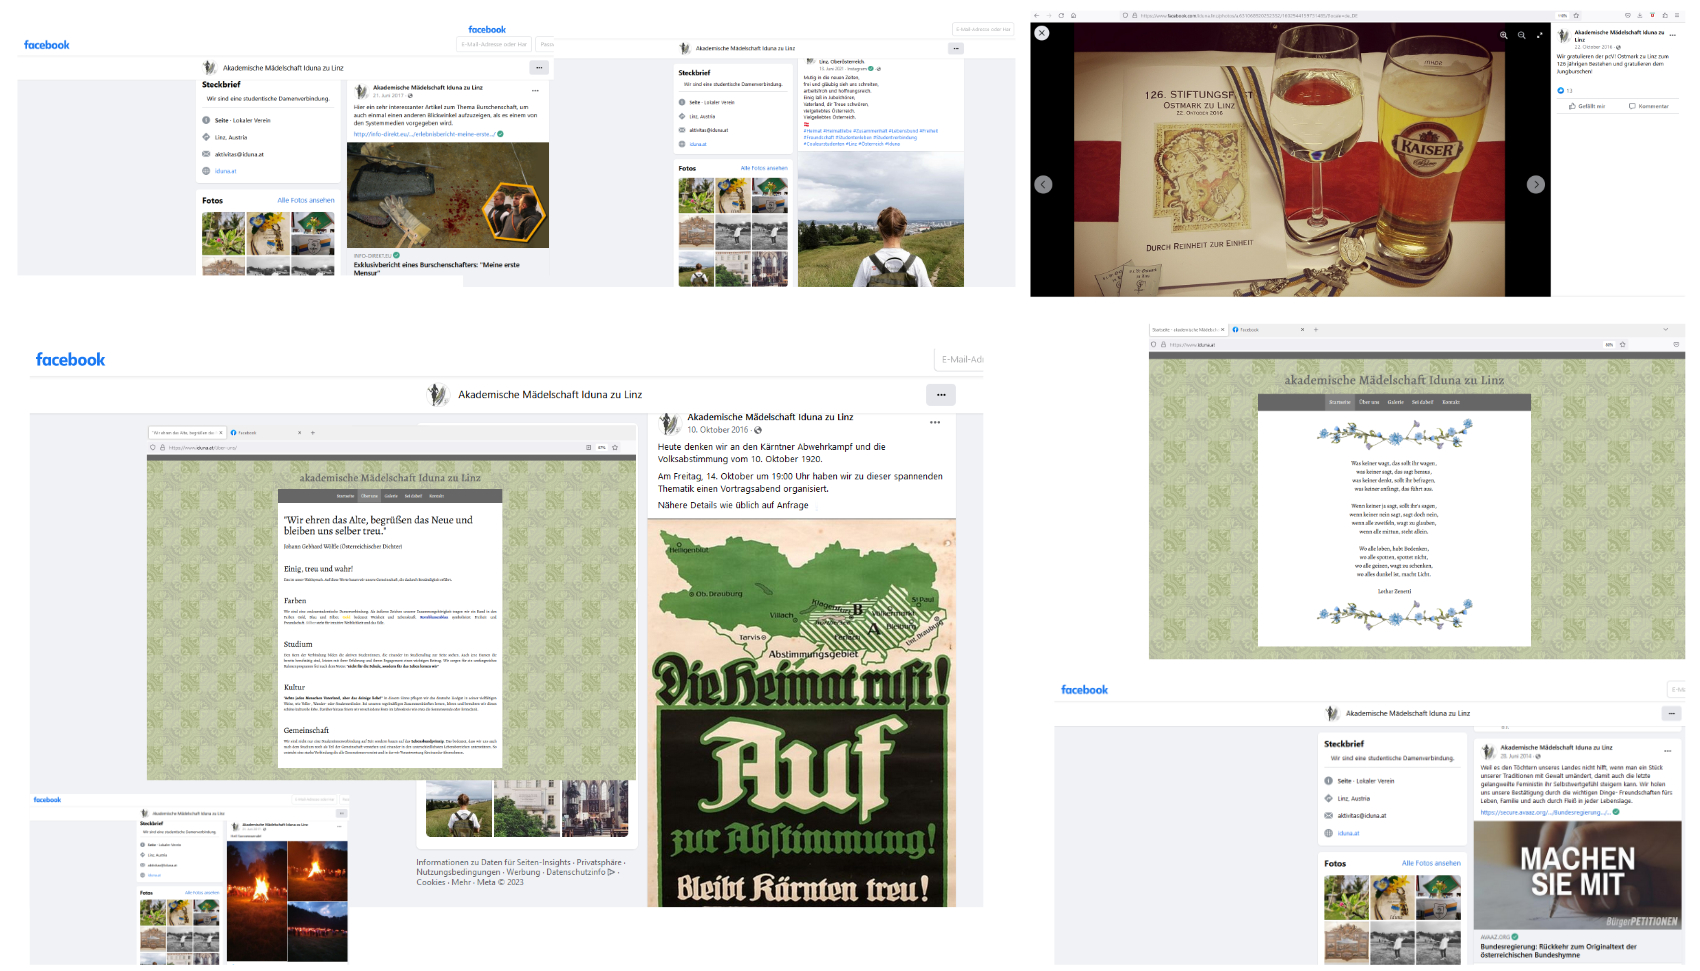Like the Stiftungsfest photo with Gefällt mir

click(x=1587, y=106)
